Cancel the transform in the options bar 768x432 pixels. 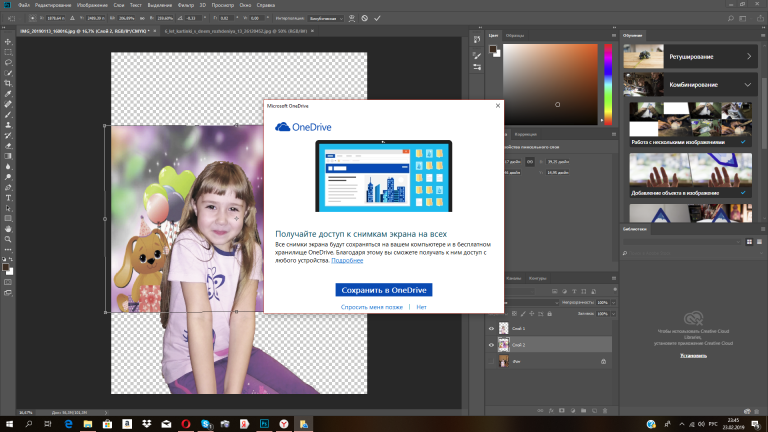[365, 18]
